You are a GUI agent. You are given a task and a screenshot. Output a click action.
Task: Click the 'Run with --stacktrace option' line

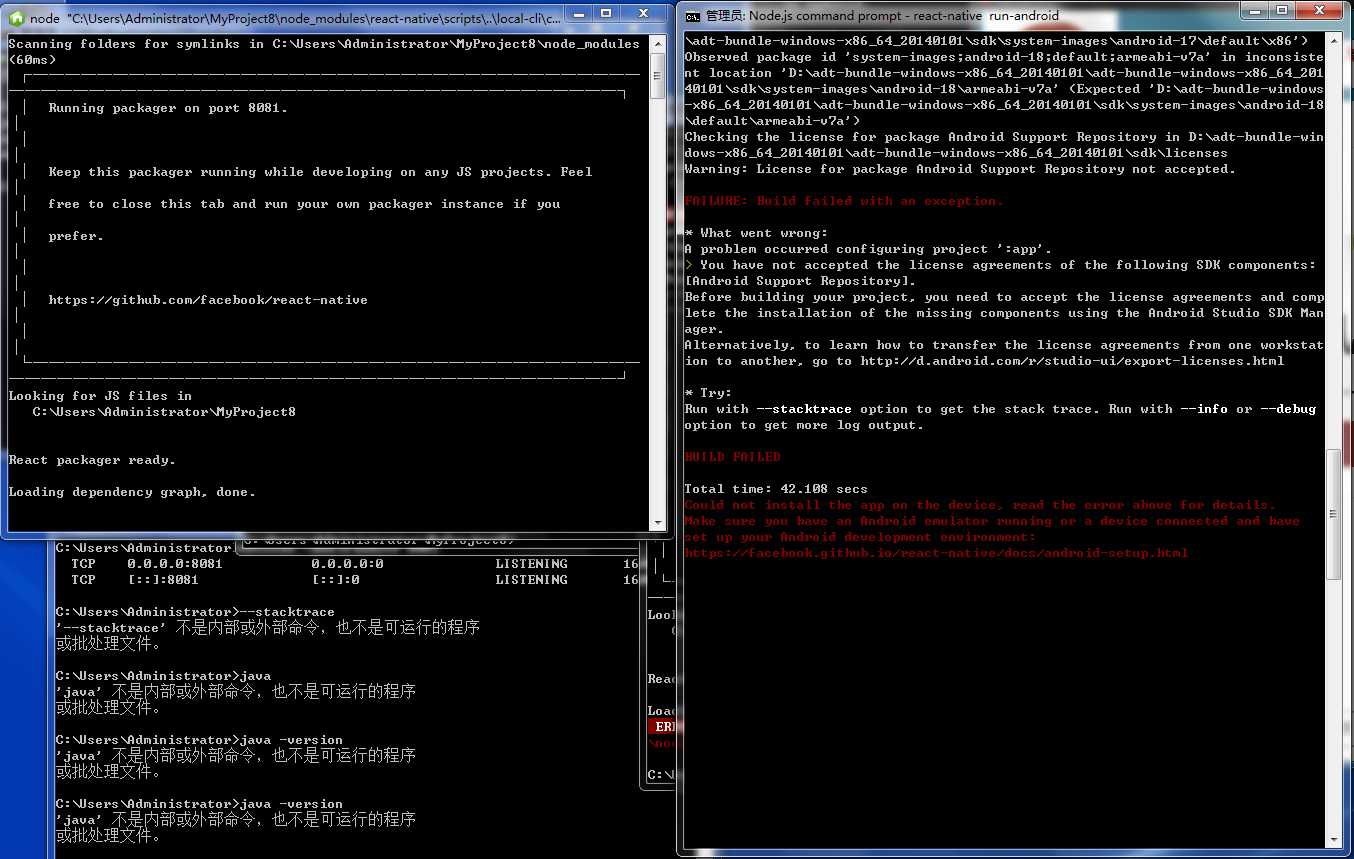[x=1000, y=409]
